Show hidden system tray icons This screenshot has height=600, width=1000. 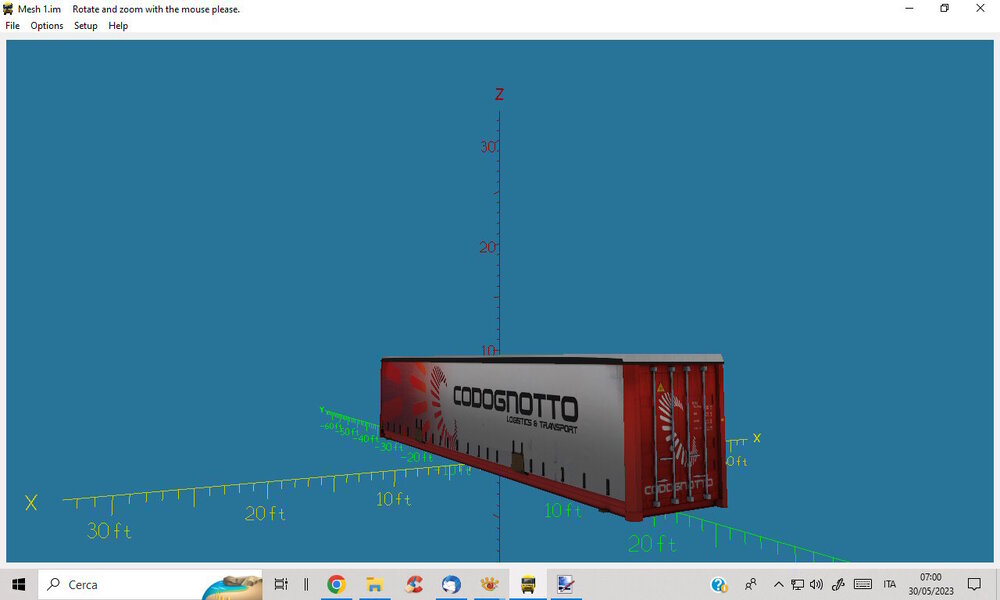(x=778, y=584)
